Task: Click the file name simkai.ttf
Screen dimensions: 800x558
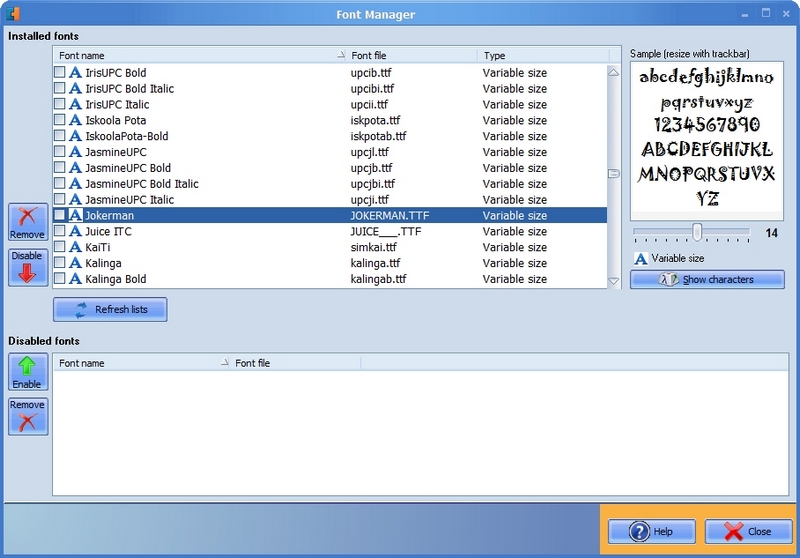Action: [x=373, y=247]
